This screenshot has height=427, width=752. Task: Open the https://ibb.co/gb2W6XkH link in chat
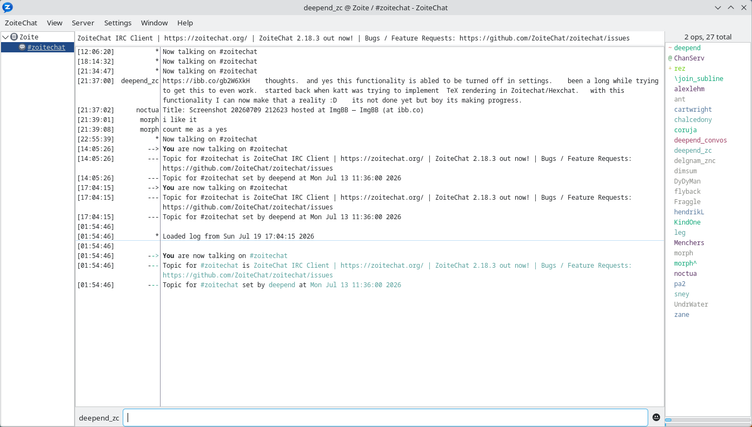click(x=206, y=81)
